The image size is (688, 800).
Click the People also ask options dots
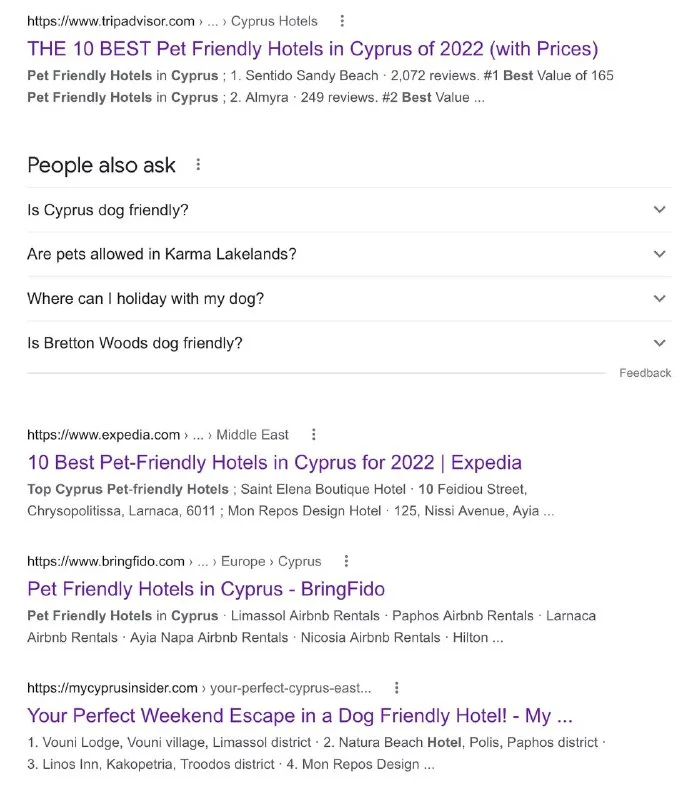tap(198, 165)
